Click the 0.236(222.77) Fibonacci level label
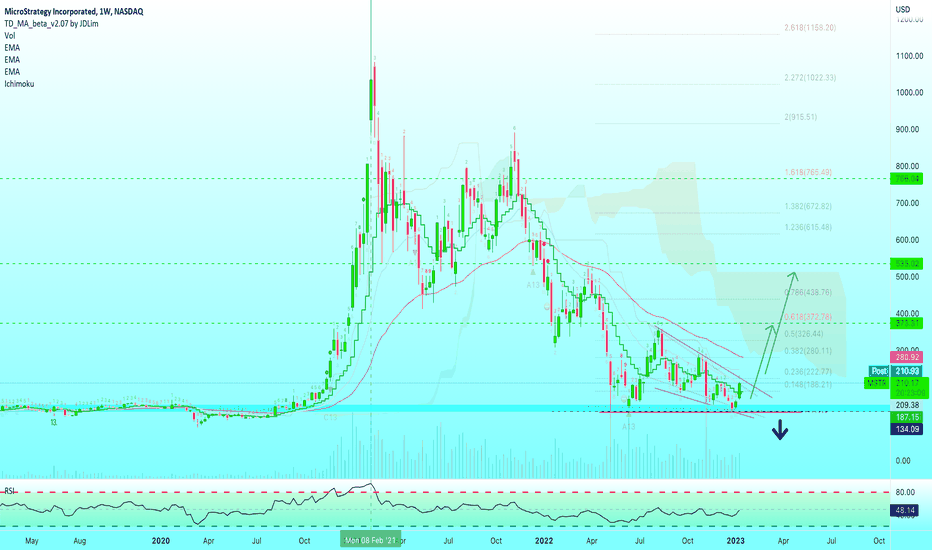This screenshot has height=550, width=932. click(x=808, y=372)
